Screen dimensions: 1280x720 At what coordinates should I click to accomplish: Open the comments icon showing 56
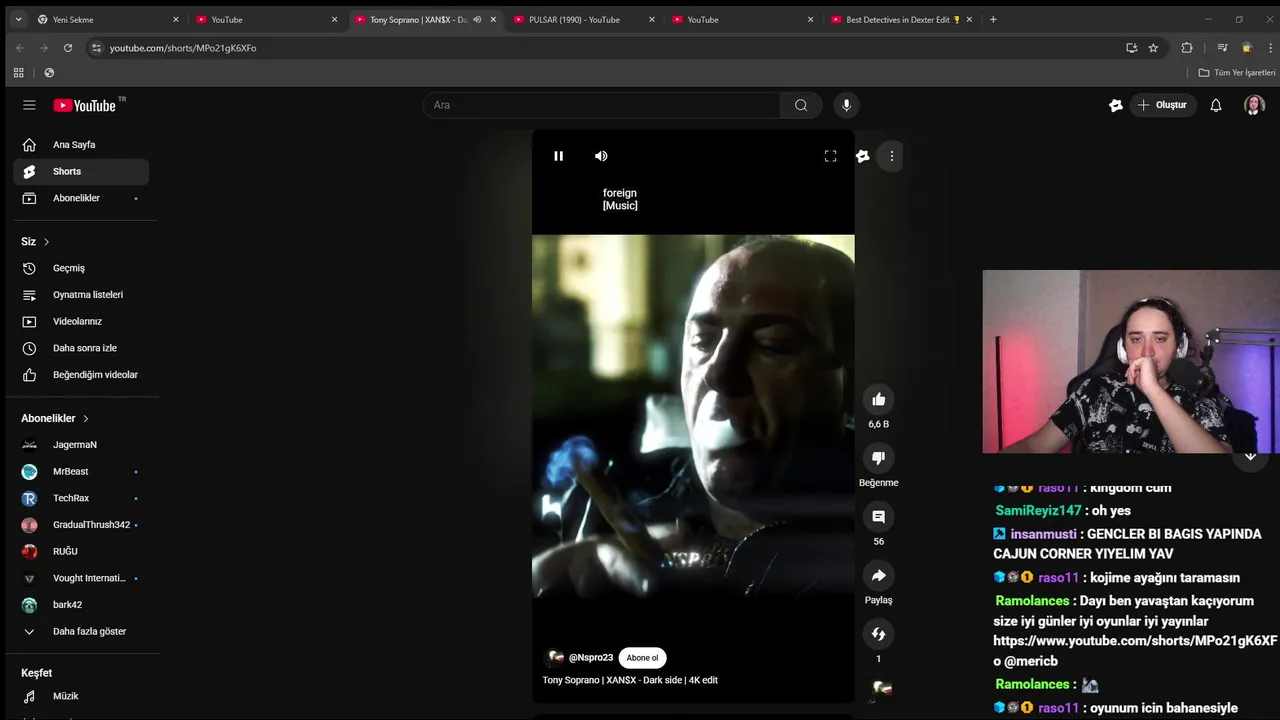878,517
